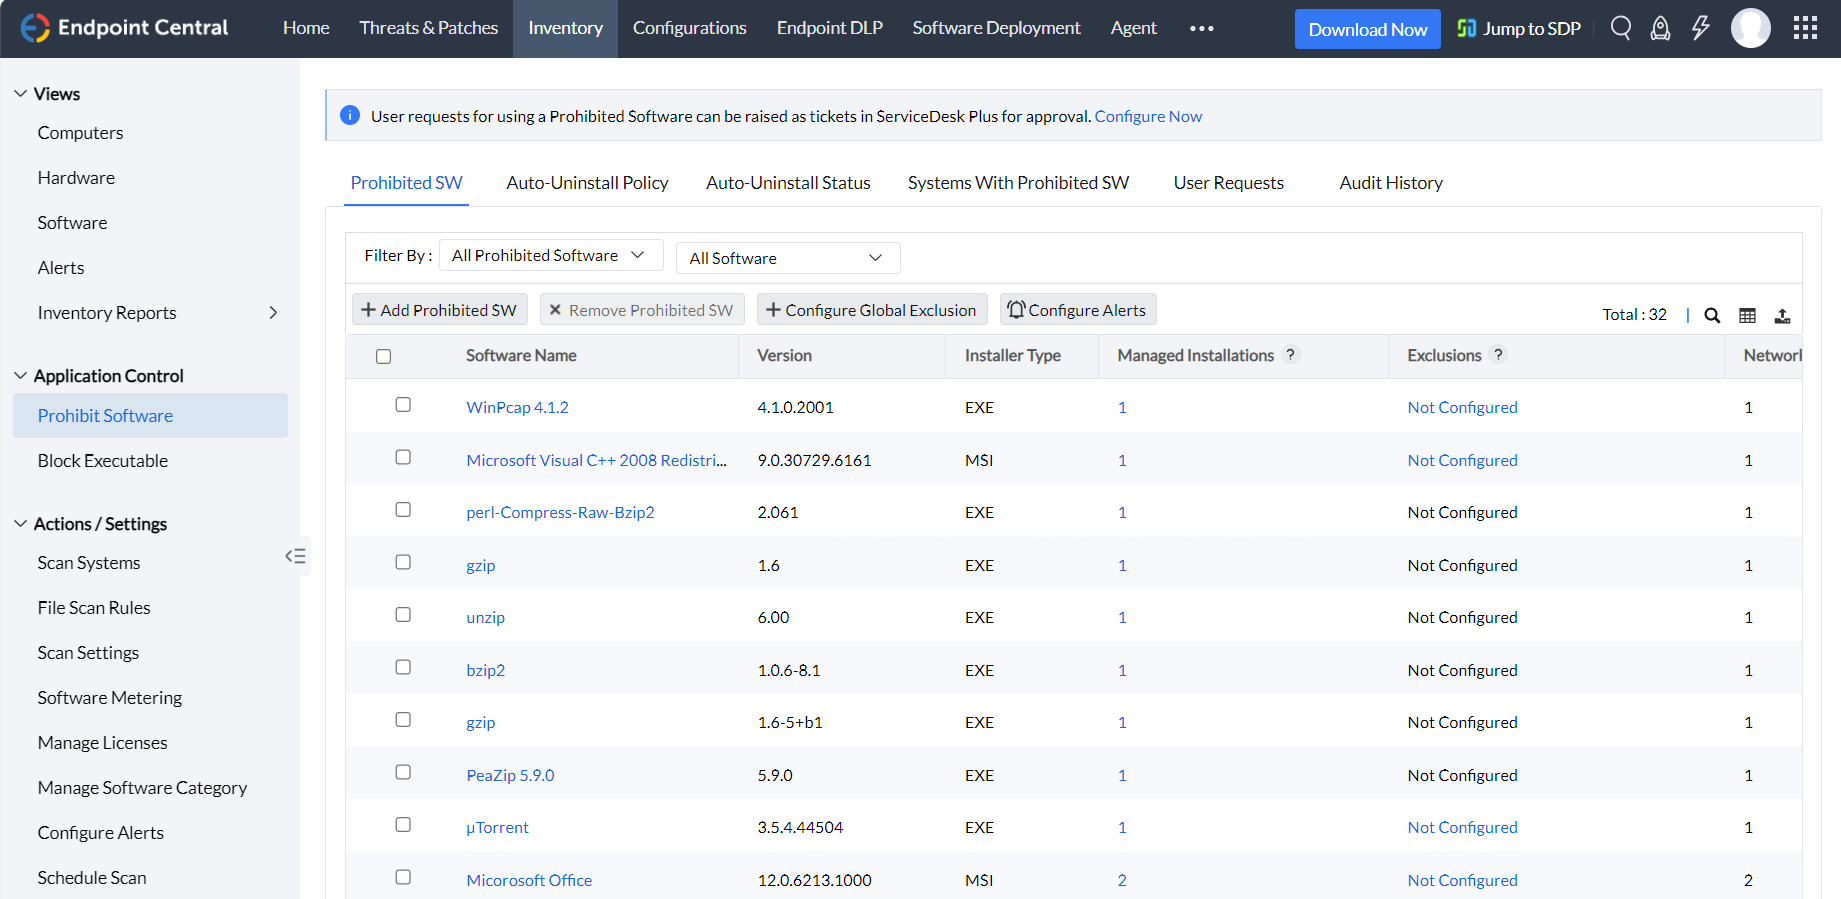Click the export icon beside Total count
This screenshot has width=1841, height=899.
1782,315
